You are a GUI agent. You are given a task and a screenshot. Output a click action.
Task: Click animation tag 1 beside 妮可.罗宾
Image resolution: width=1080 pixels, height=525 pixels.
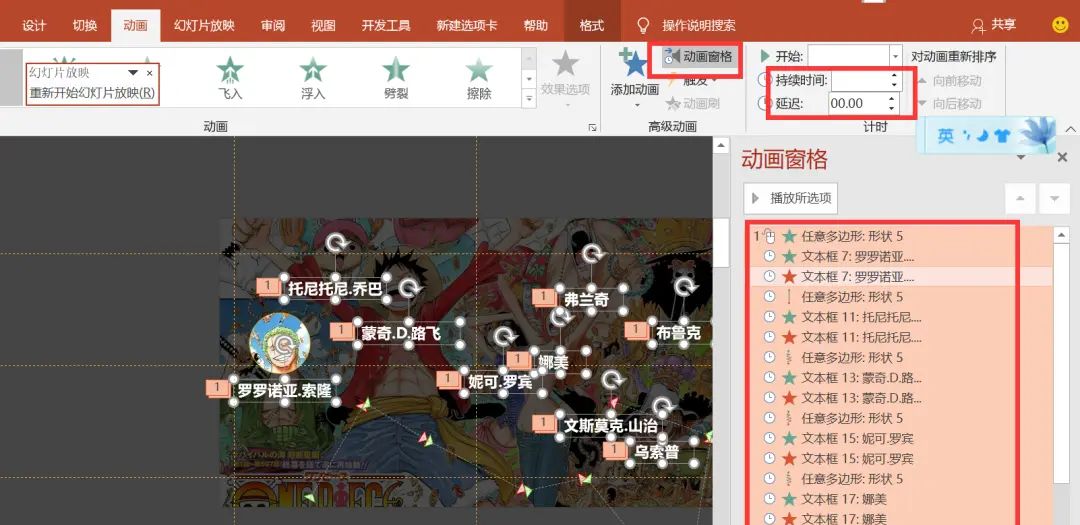450,379
